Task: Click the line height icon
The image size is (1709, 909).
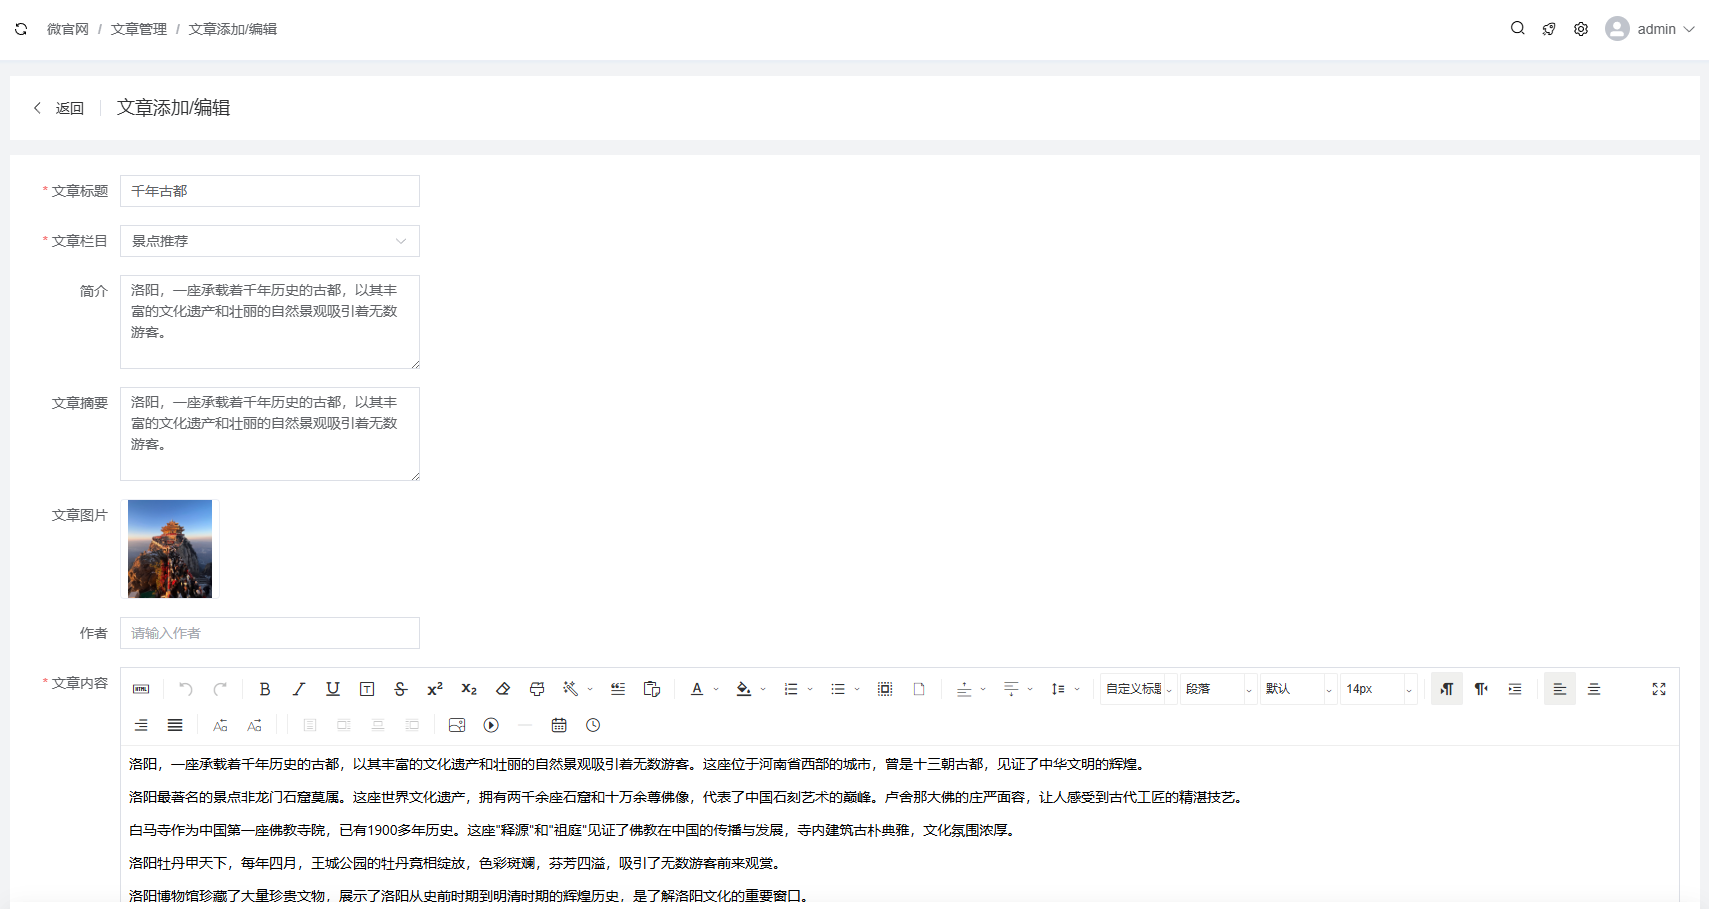Action: coord(1058,689)
